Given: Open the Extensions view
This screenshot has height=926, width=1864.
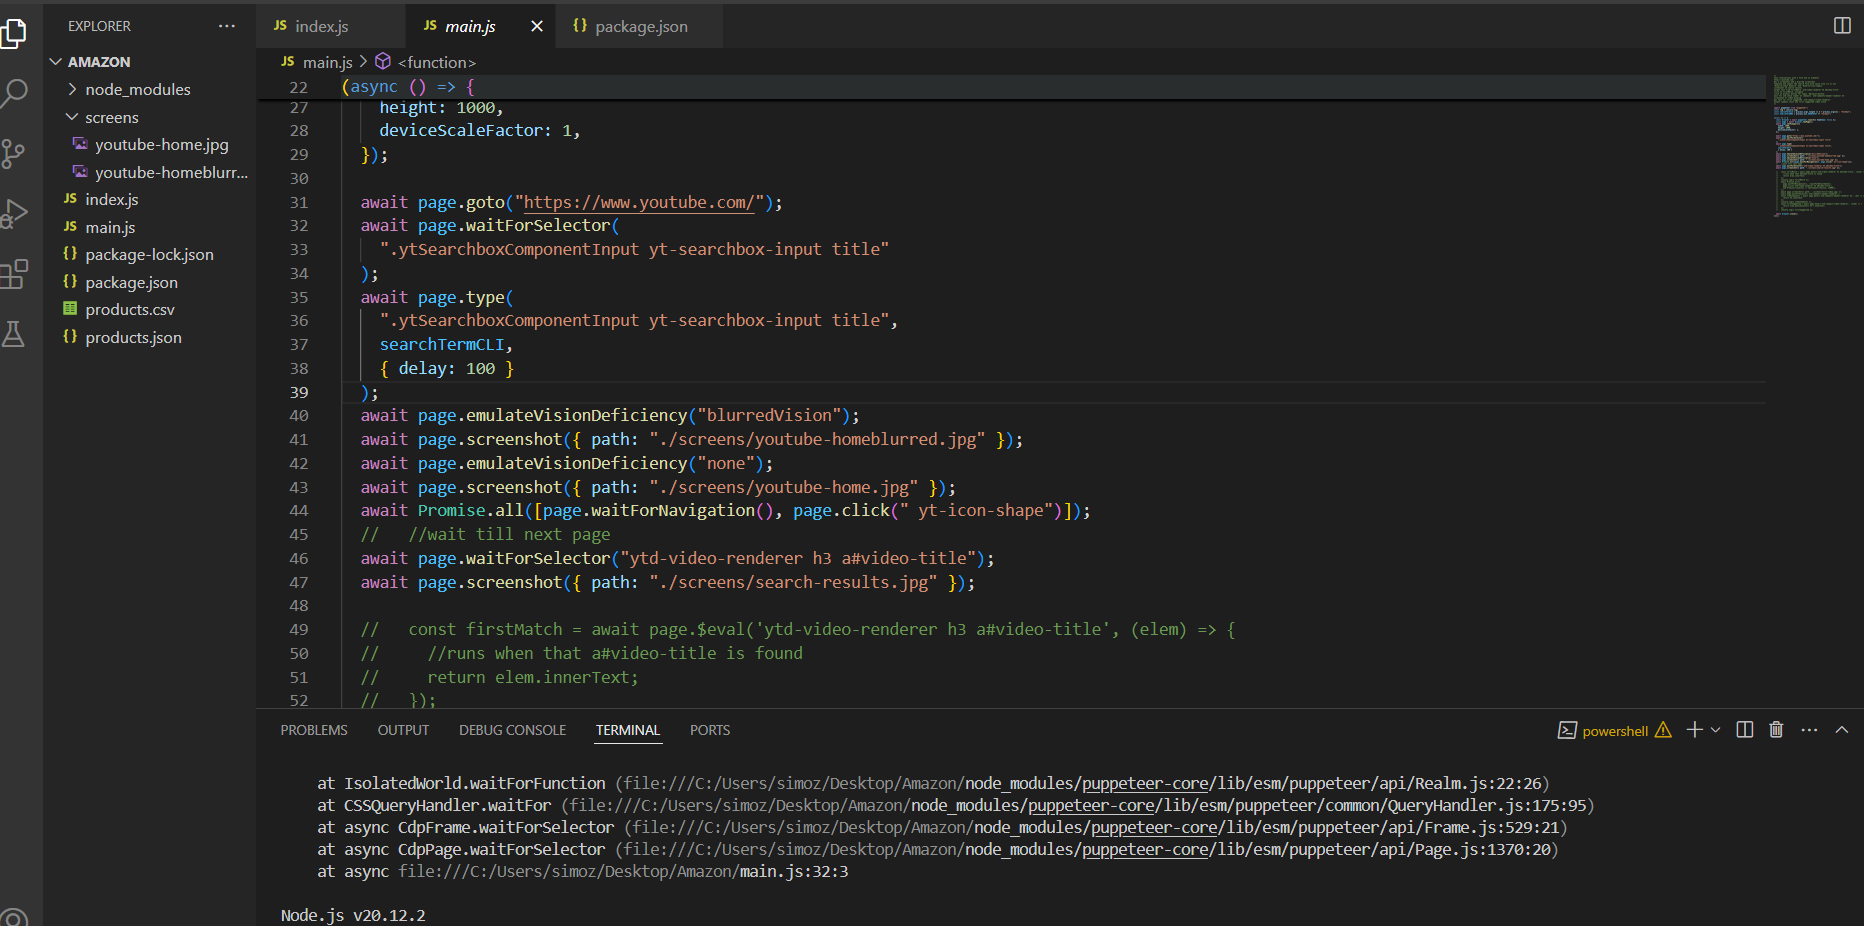Looking at the screenshot, I should 14,274.
